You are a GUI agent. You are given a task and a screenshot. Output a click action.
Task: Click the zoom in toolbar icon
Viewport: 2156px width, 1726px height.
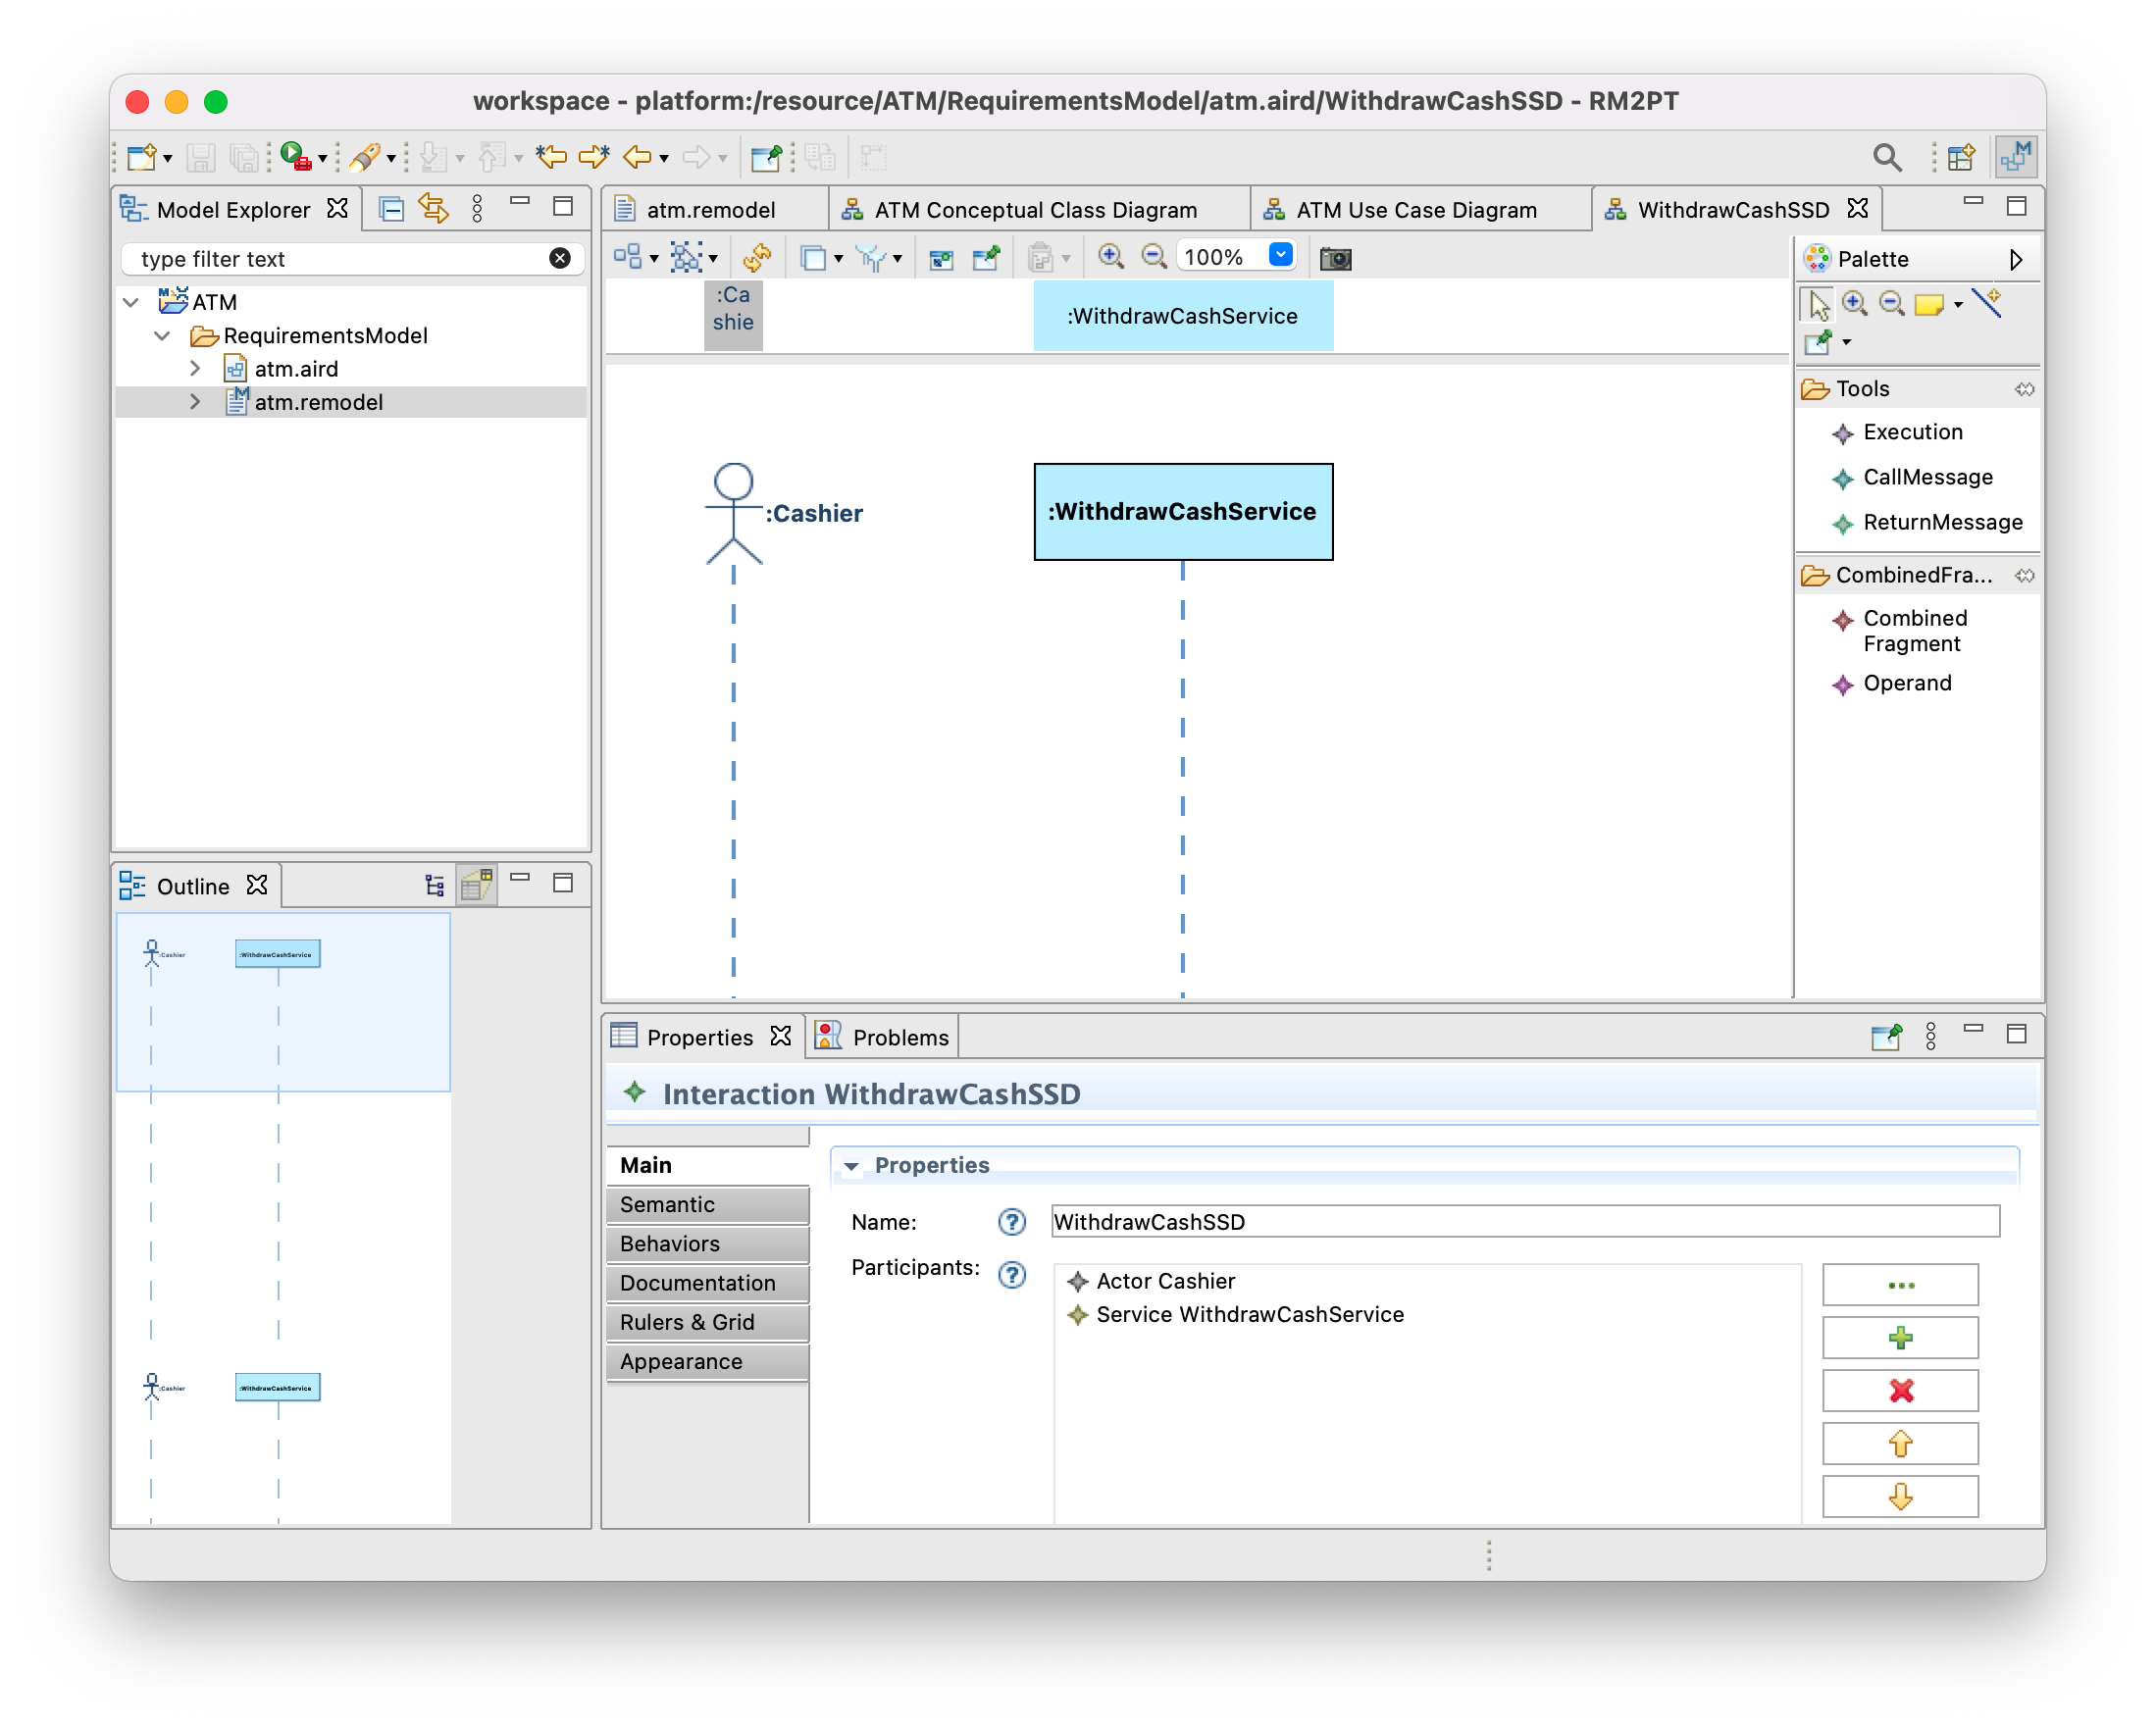click(x=1109, y=257)
